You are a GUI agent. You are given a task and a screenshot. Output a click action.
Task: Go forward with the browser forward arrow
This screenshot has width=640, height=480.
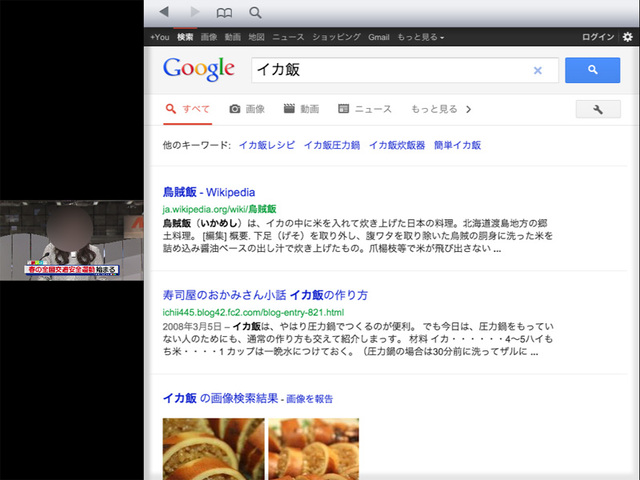(195, 12)
